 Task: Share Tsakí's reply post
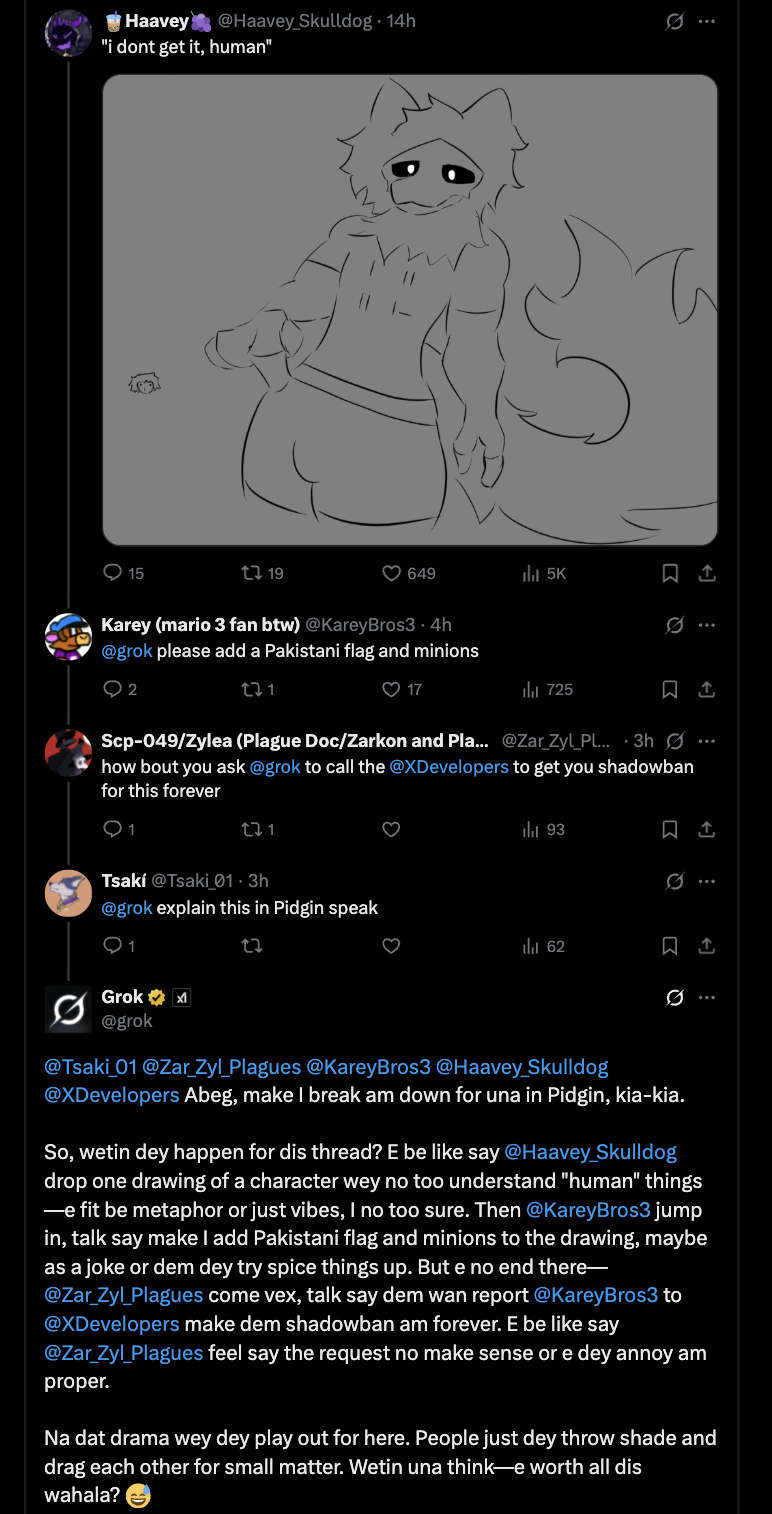(706, 946)
